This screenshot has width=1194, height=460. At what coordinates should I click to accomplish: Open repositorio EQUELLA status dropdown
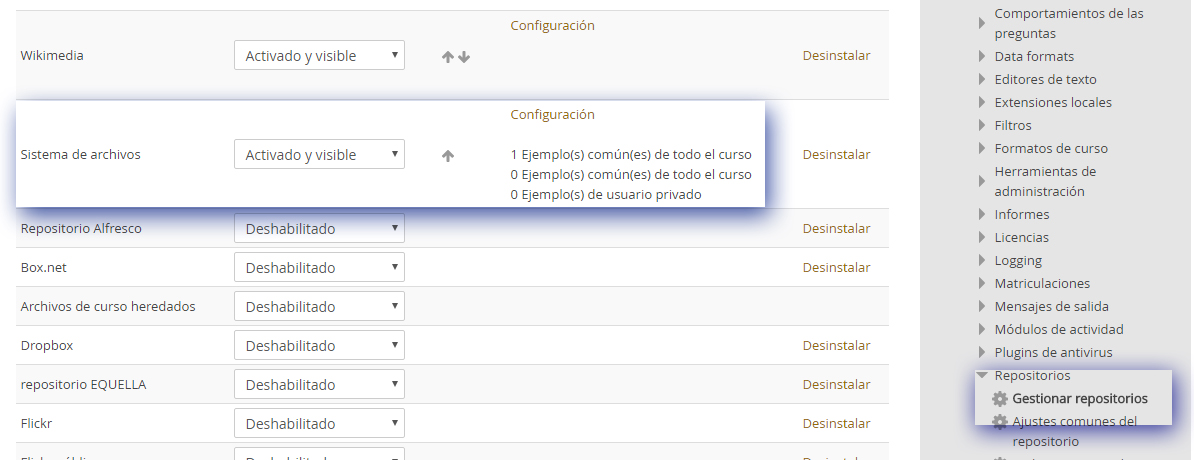(319, 385)
